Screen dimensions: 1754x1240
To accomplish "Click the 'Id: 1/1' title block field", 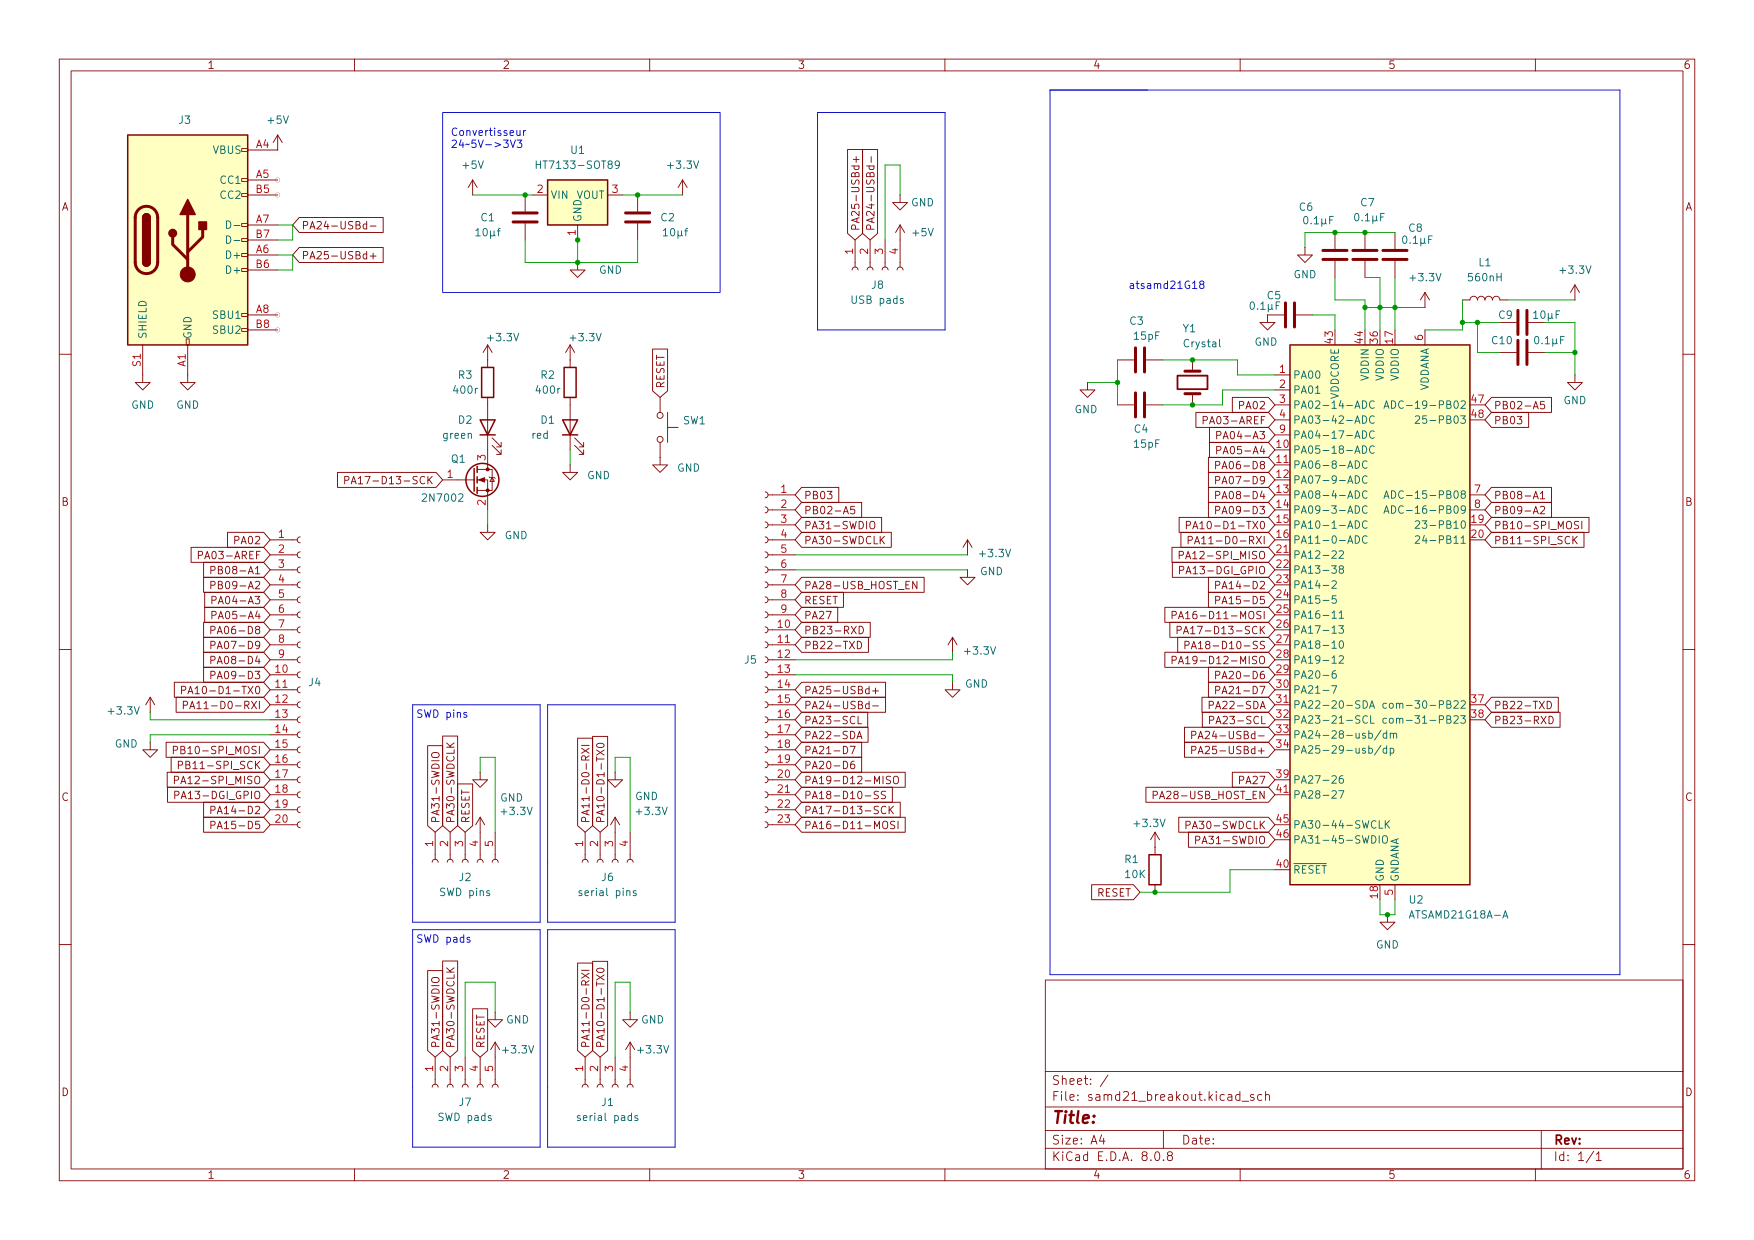I will tap(1578, 1157).
